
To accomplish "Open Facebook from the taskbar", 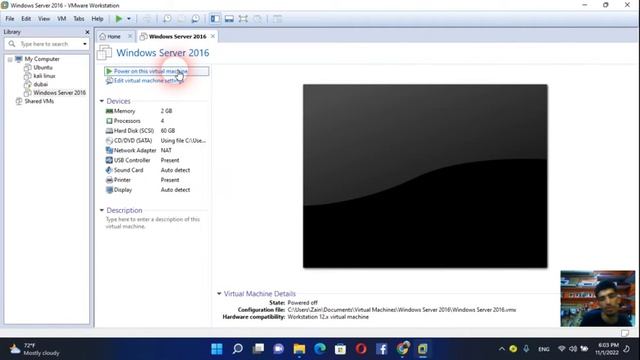I will (x=382, y=349).
